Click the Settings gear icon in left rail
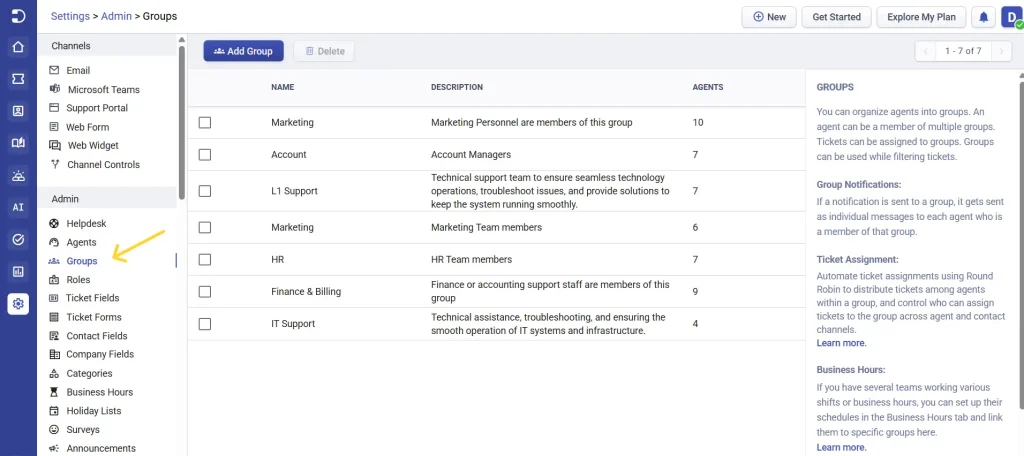The height and width of the screenshot is (456, 1024). [18, 304]
